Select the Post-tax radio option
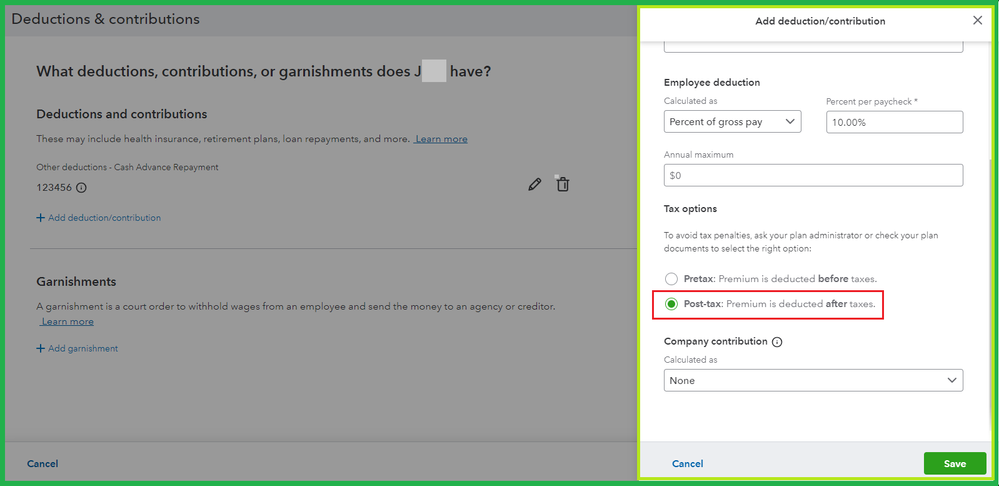Screen dimensions: 999x486 [x=671, y=304]
